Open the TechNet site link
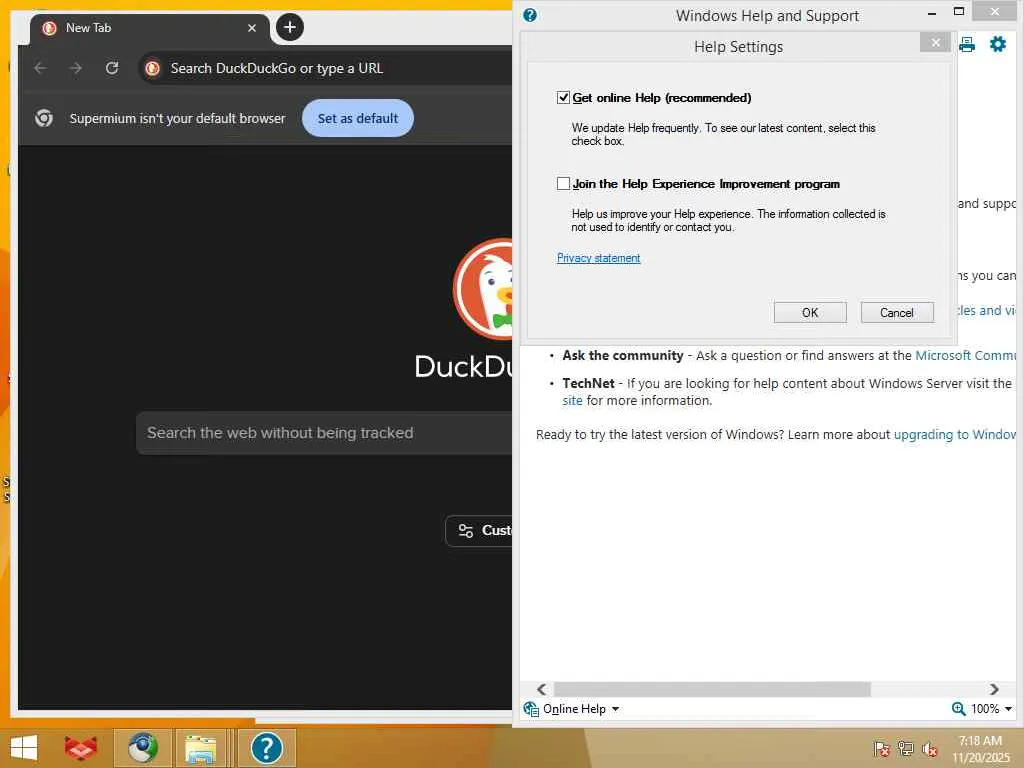Screen dimensions: 1024x768 click(x=572, y=400)
